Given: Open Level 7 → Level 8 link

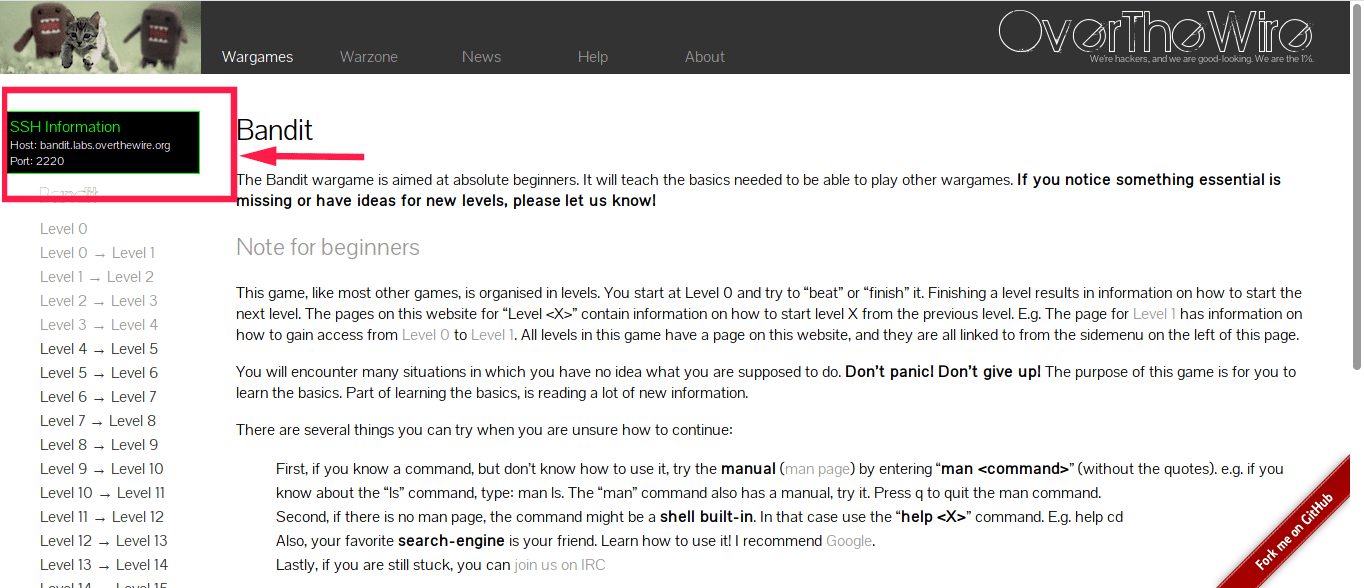Looking at the screenshot, I should coord(98,421).
